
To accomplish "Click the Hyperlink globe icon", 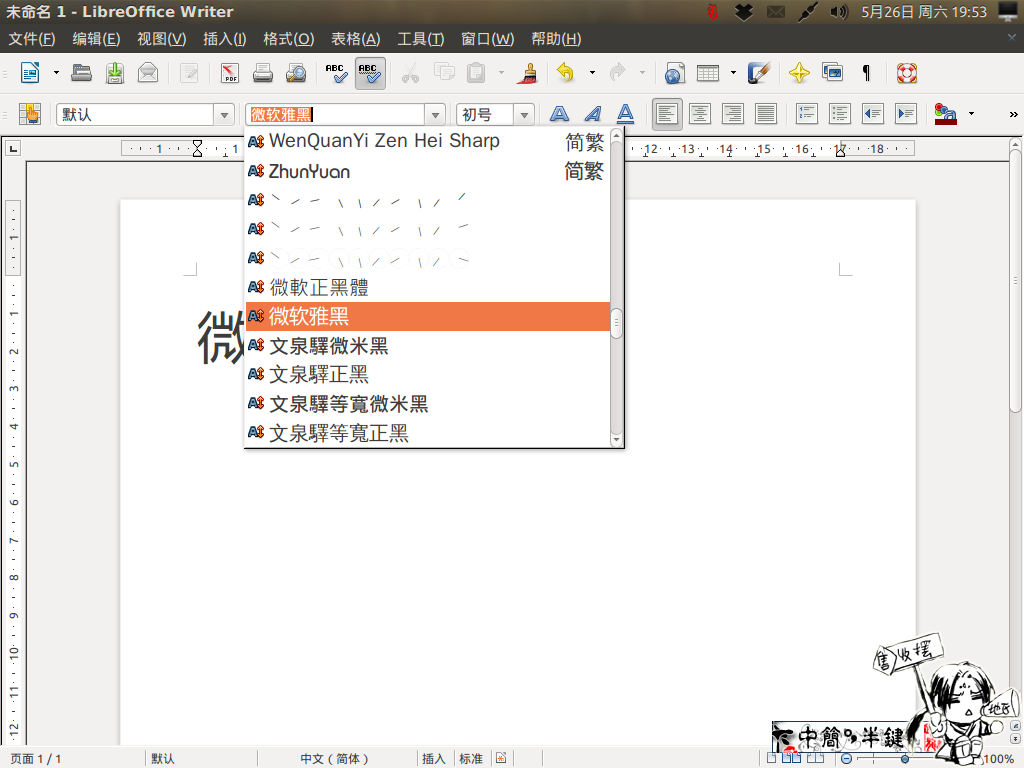I will click(675, 72).
